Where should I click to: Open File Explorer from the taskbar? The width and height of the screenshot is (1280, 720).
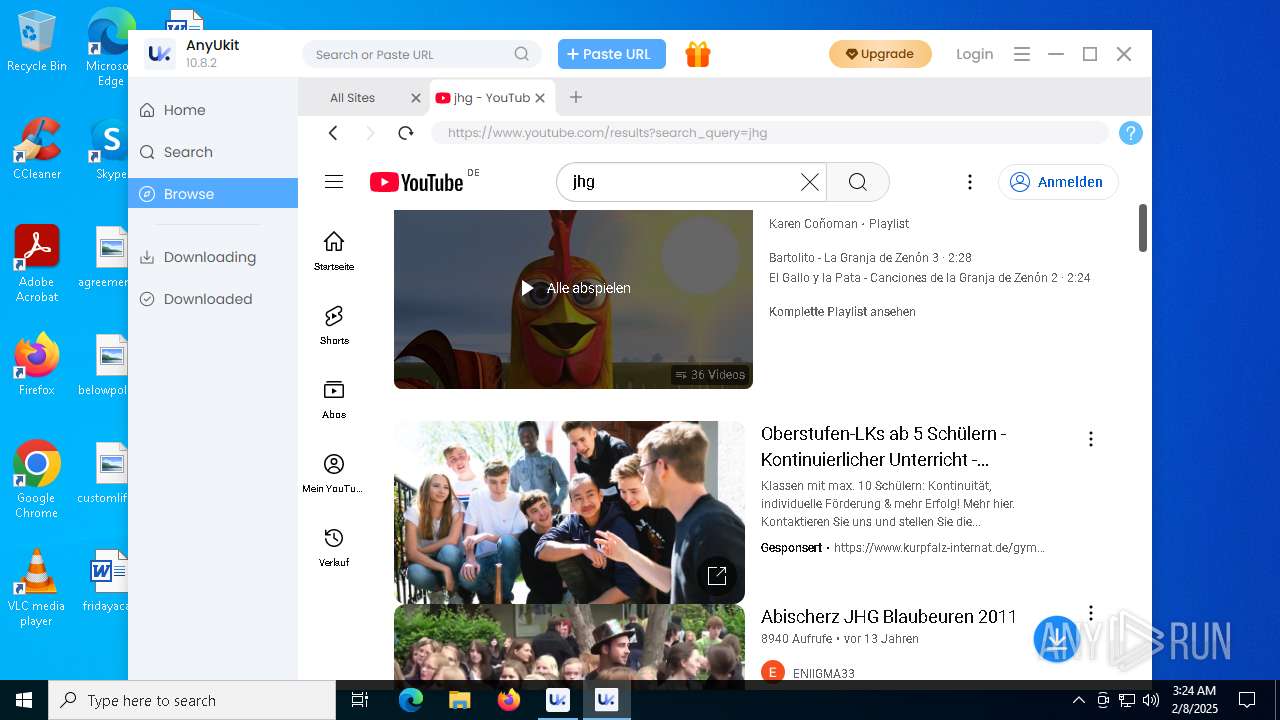(459, 700)
